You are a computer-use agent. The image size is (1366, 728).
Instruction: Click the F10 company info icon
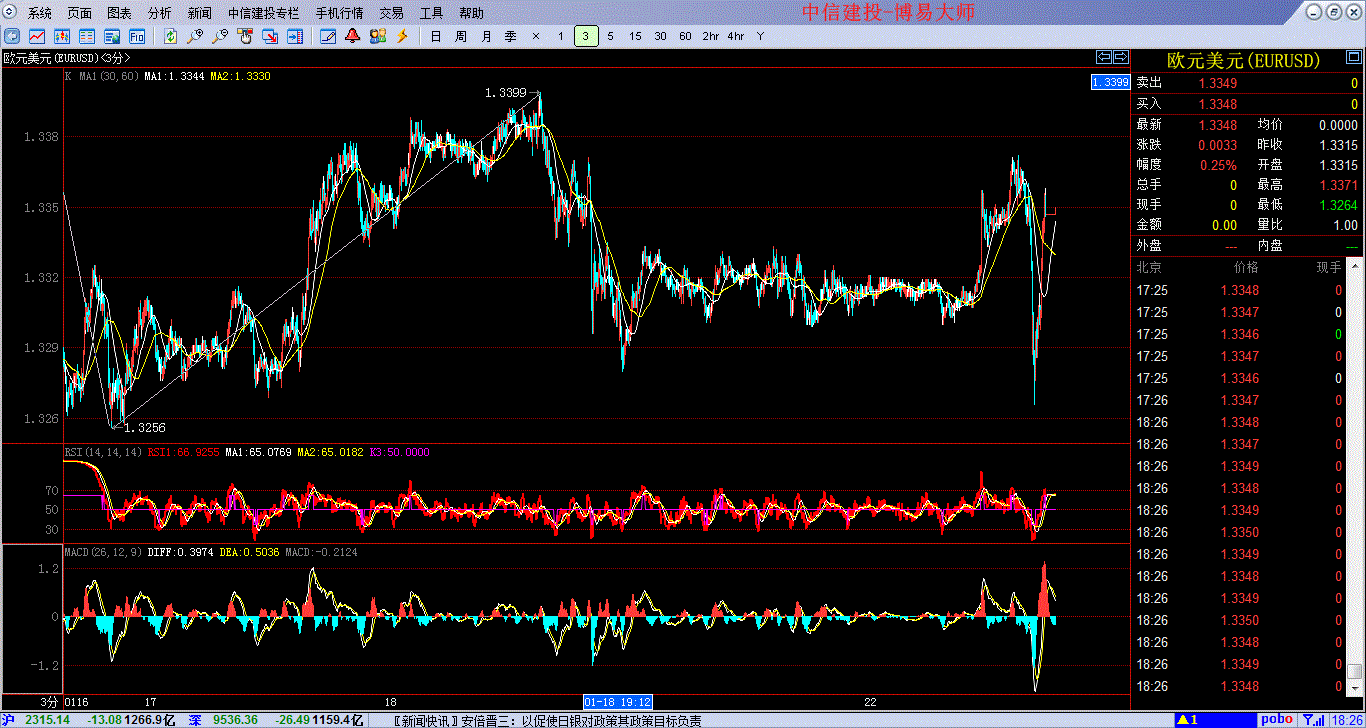pyautogui.click(x=137, y=36)
